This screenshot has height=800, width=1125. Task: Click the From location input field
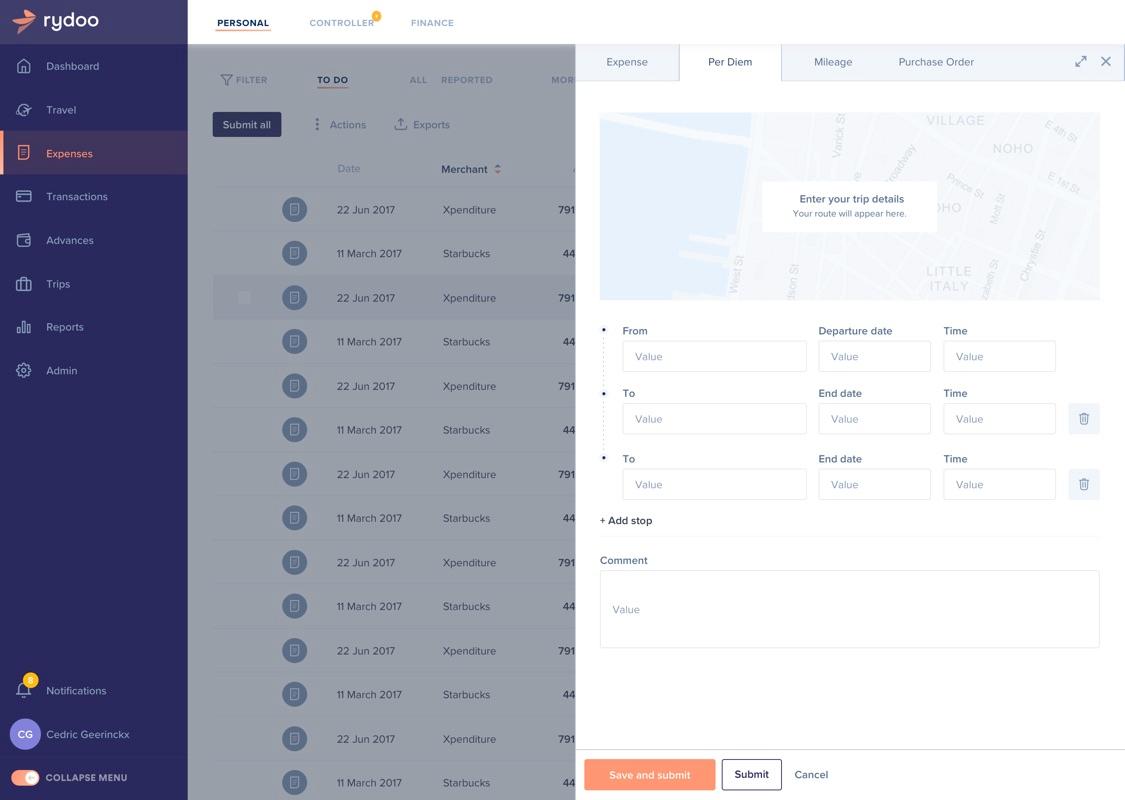714,356
